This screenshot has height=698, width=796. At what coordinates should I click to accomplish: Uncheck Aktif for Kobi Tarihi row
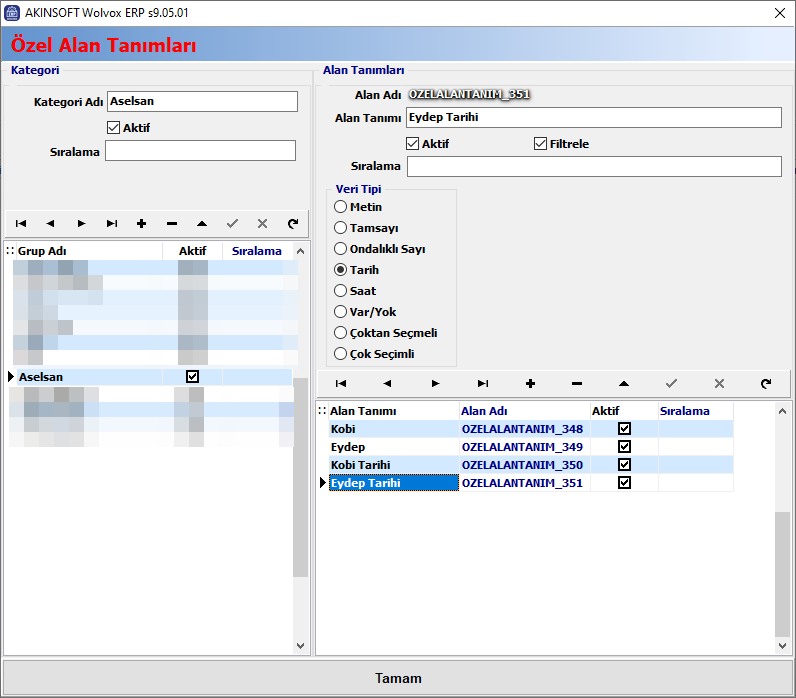click(x=625, y=465)
